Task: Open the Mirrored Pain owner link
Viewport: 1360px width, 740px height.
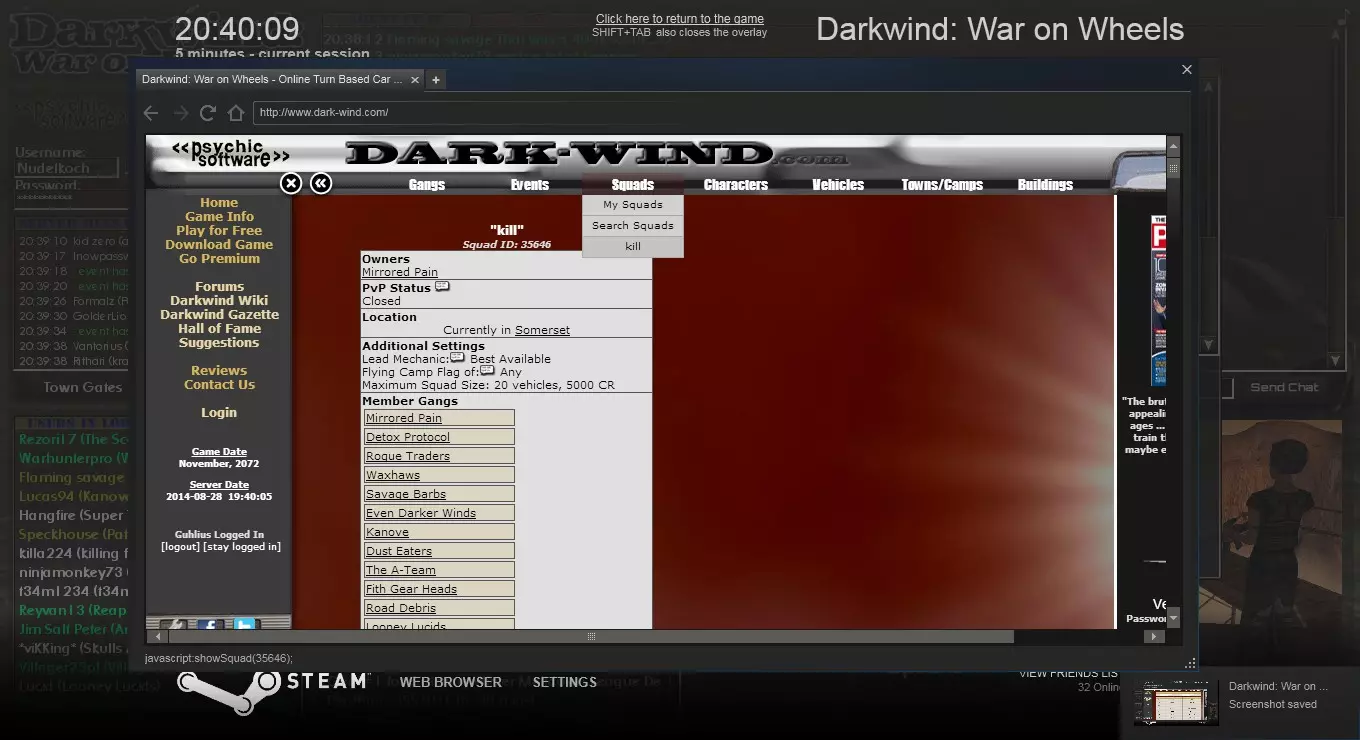Action: tap(400, 272)
